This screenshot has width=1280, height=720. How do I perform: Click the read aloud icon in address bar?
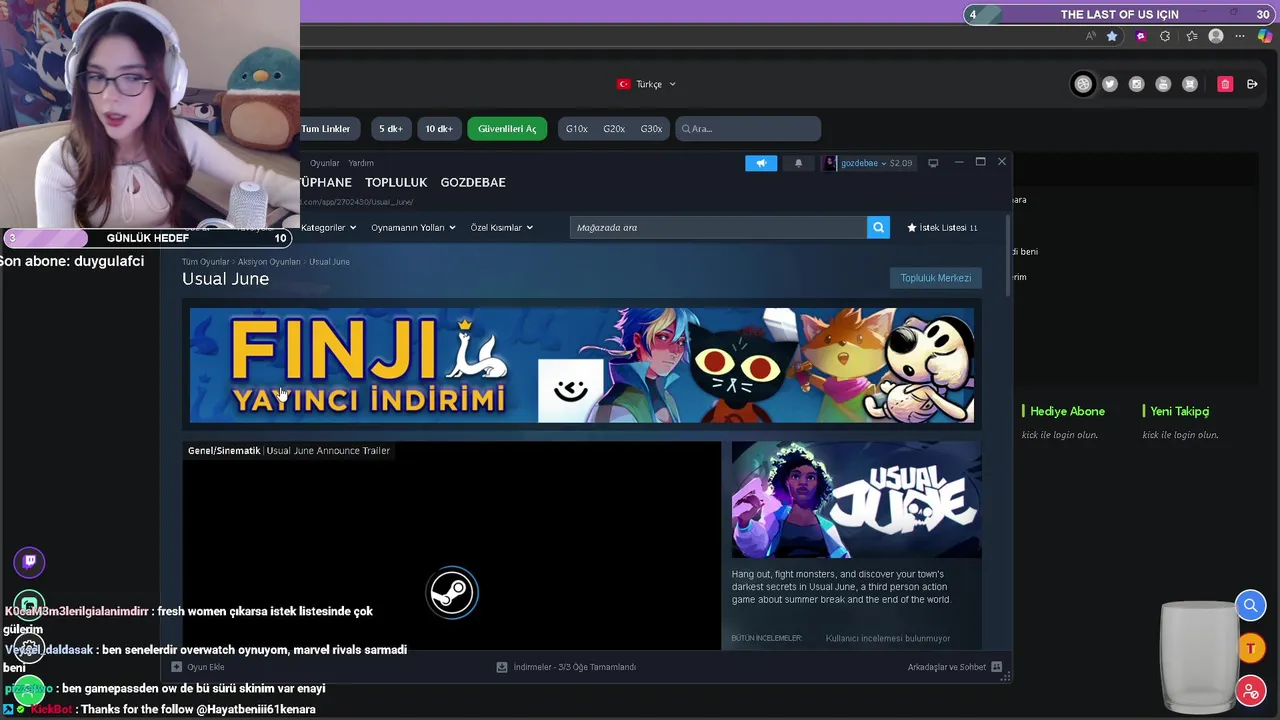(x=1091, y=36)
